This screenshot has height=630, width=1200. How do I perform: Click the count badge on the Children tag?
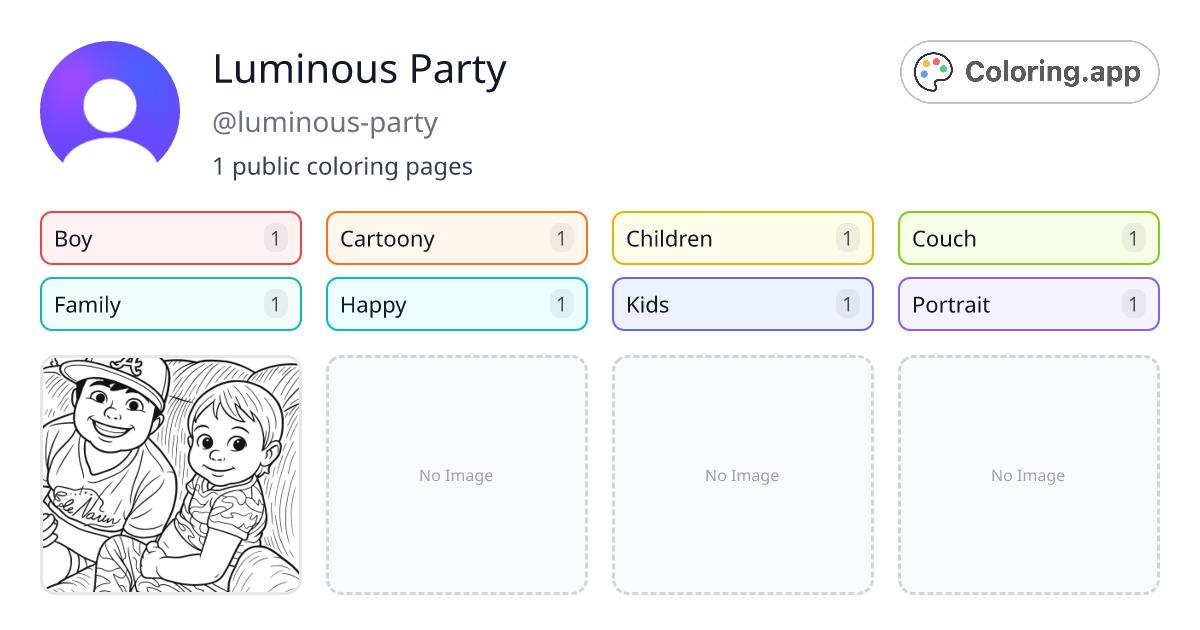[x=847, y=238]
